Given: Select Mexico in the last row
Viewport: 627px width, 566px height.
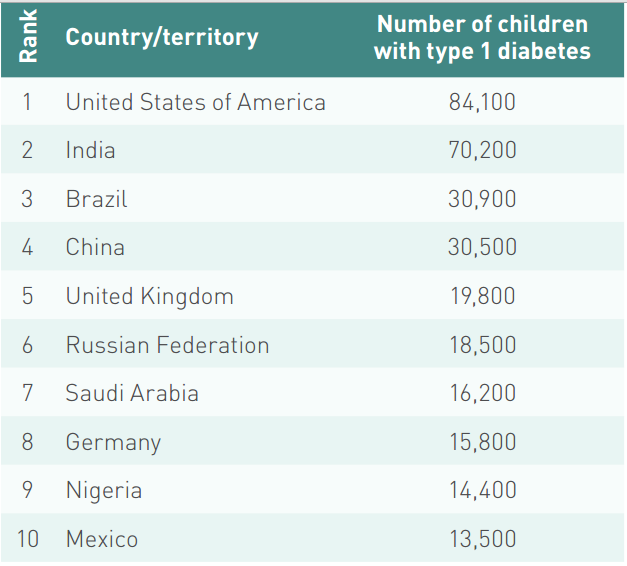Looking at the screenshot, I should click(x=102, y=539).
